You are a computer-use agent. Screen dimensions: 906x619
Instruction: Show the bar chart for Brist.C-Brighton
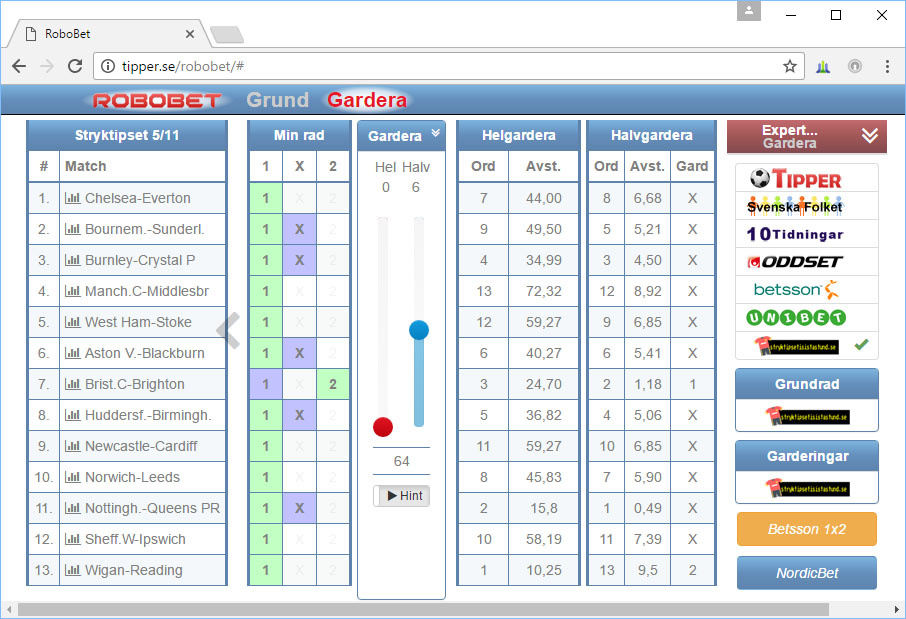point(72,384)
